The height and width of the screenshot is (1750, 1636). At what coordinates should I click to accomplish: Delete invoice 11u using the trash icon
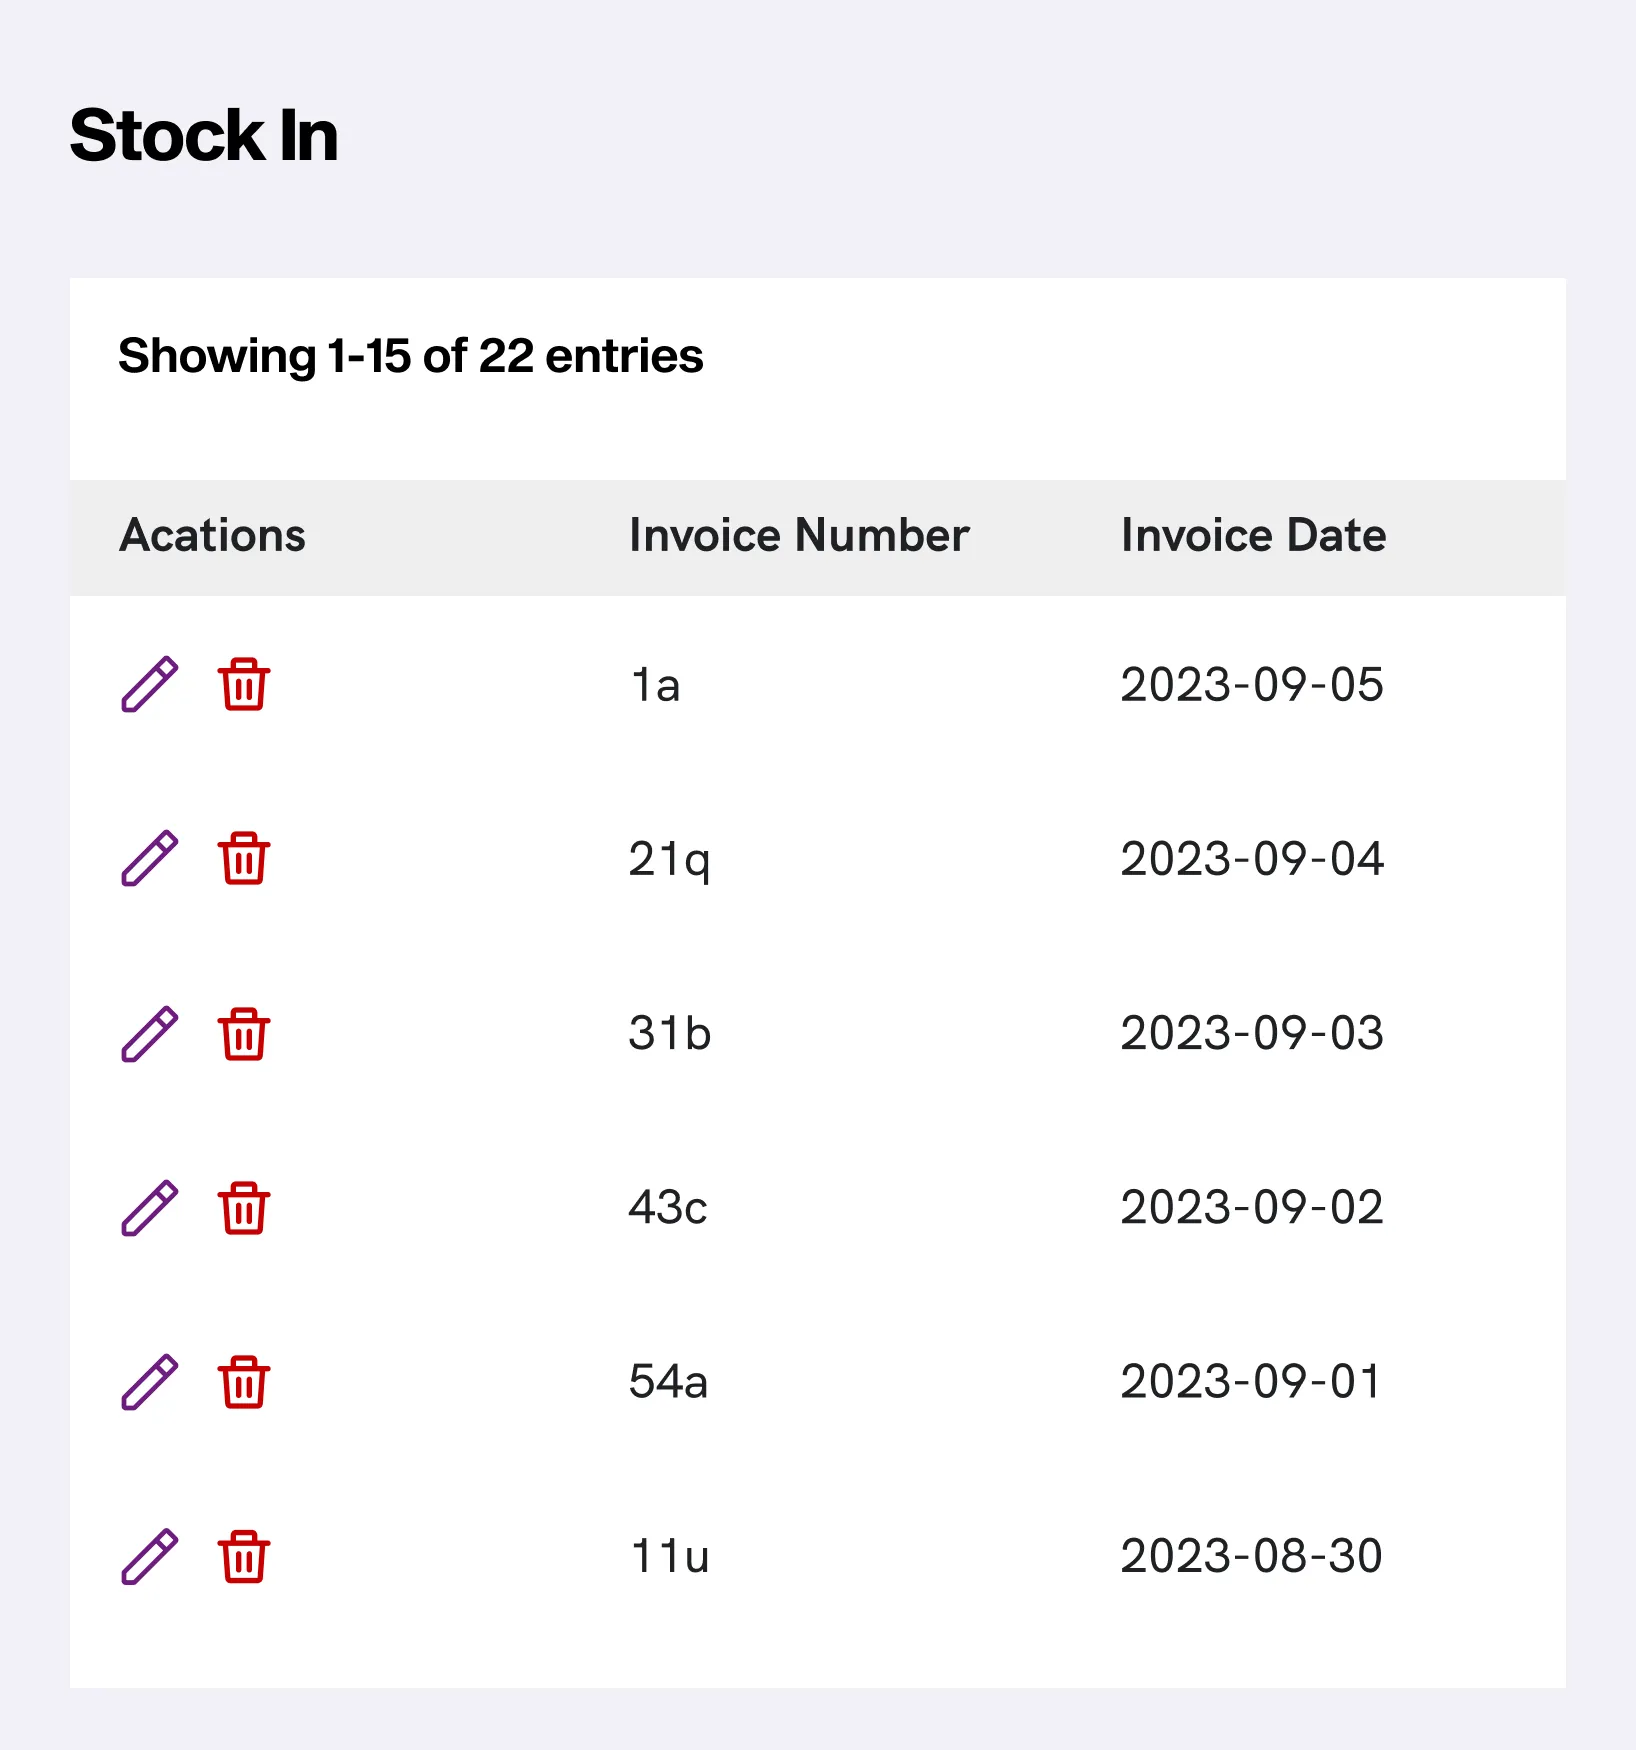(x=244, y=1556)
